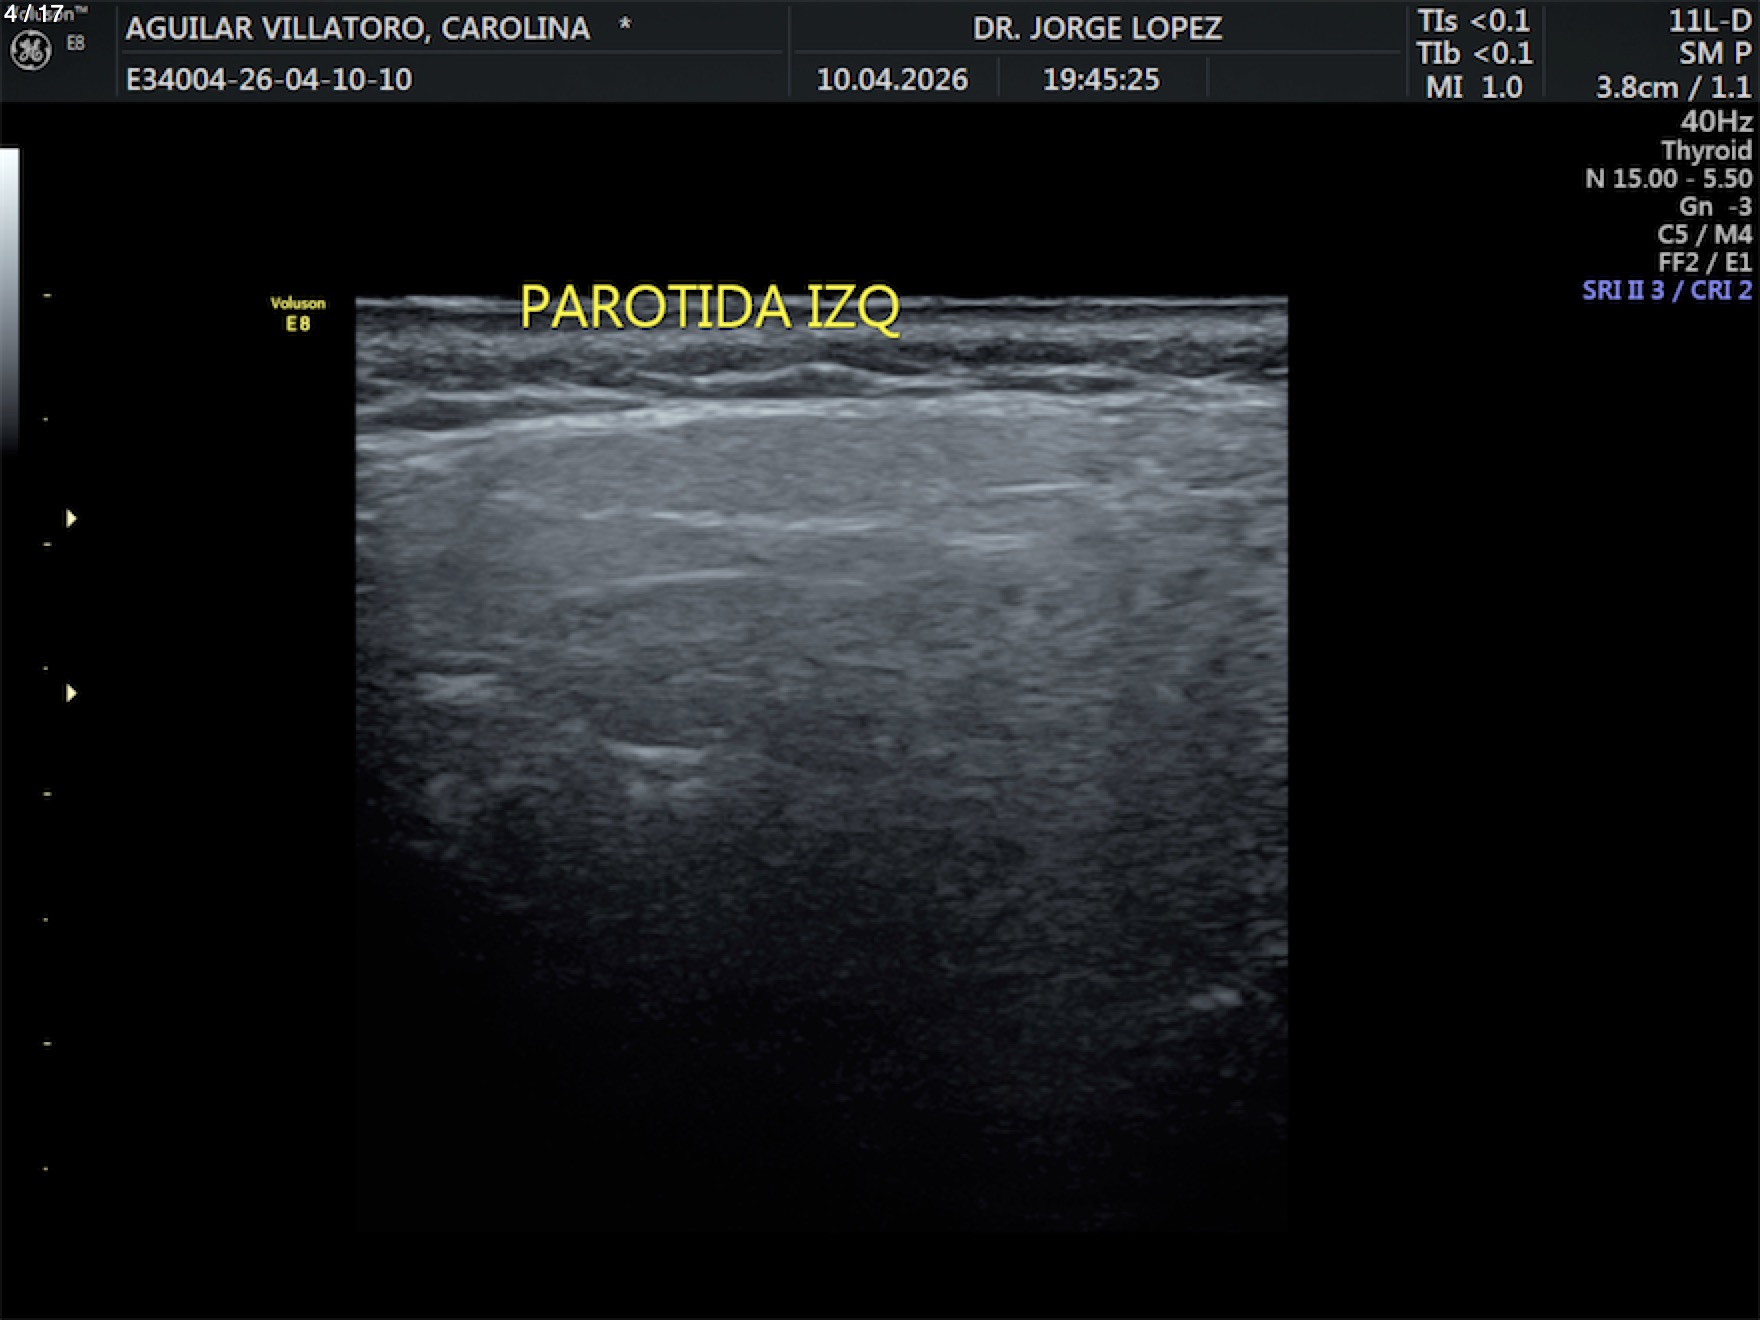Click the exam date 10.04.2026
1760x1320 pixels.
click(x=892, y=79)
